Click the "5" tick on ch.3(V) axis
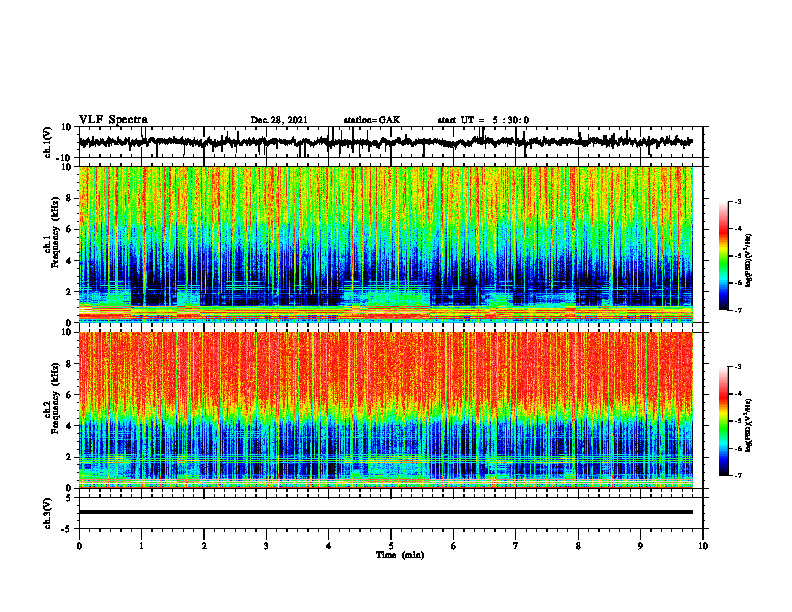The width and height of the screenshot is (792, 612). click(69, 497)
